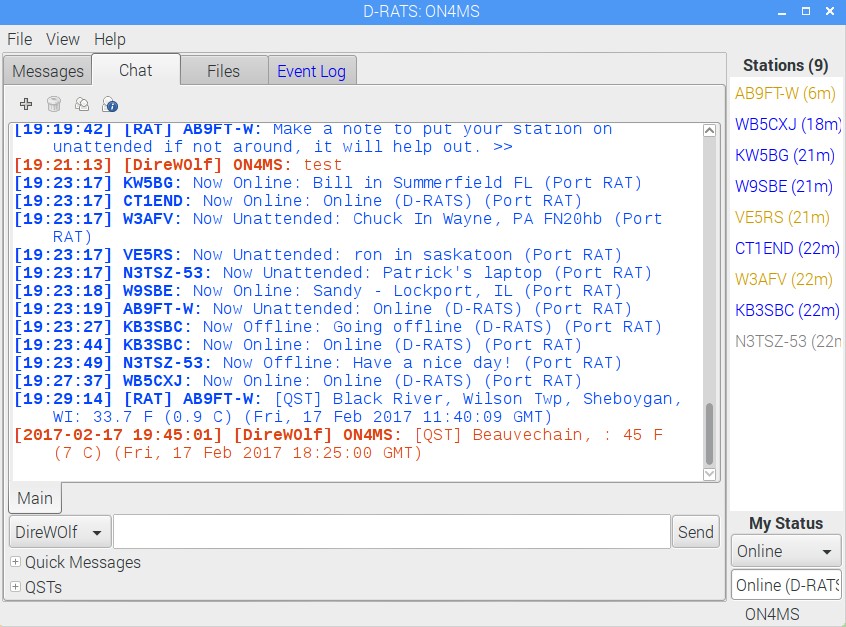This screenshot has height=627, width=846.
Task: Select station CT1END in Stations list
Action: pos(785,249)
